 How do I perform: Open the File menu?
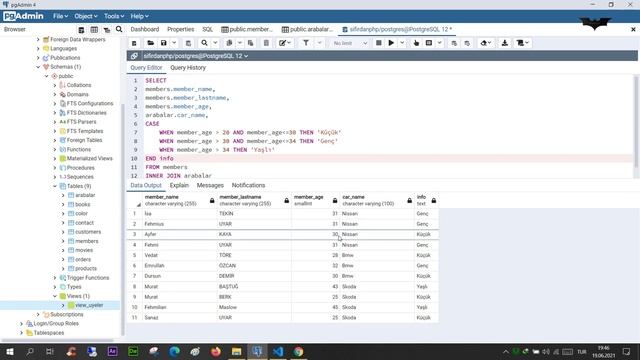point(60,16)
